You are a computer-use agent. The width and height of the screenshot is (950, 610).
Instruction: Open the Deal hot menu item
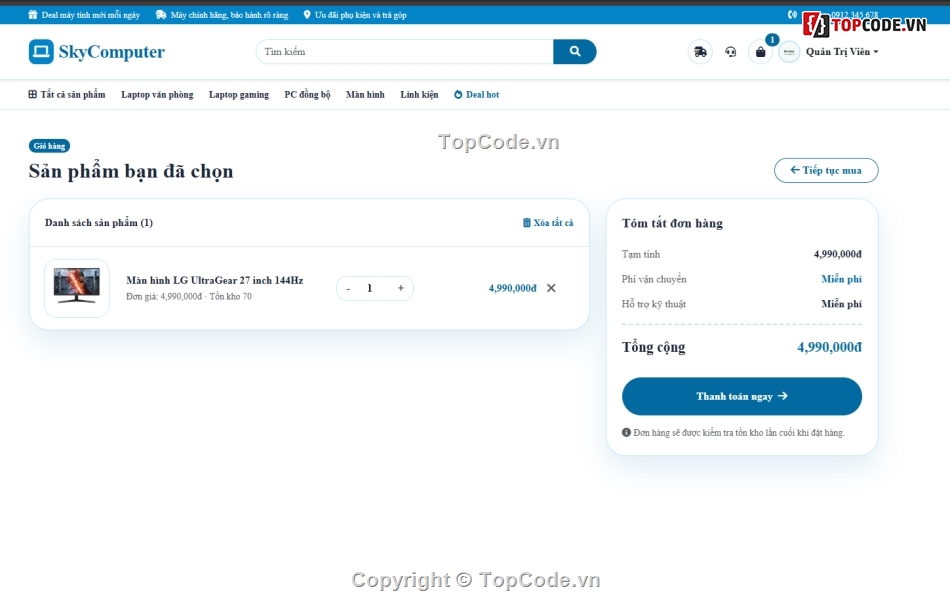pyautogui.click(x=477, y=94)
